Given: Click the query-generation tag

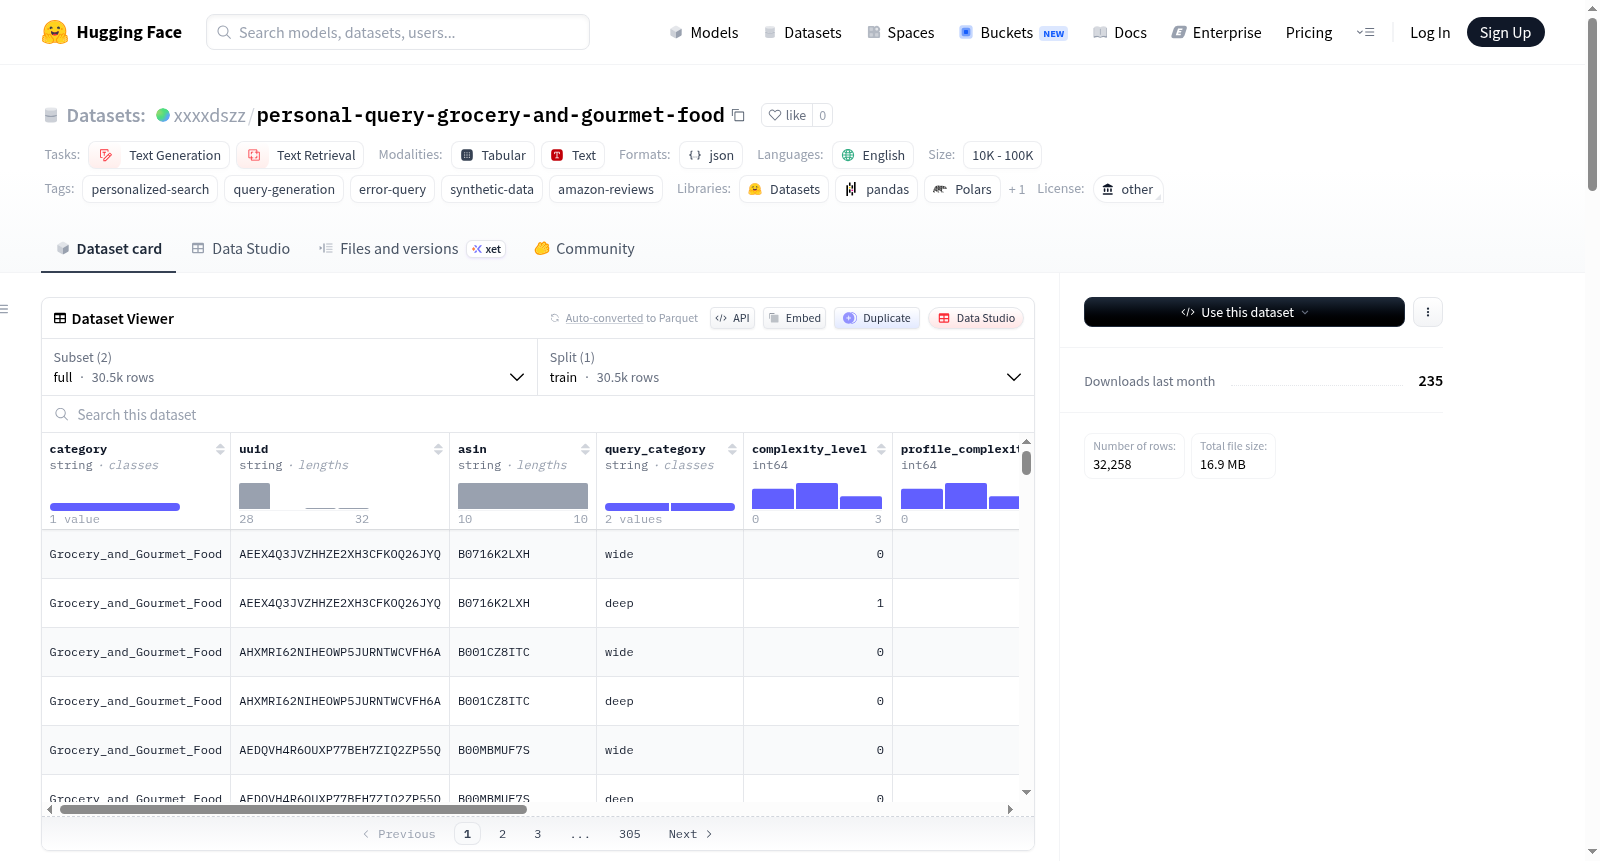Looking at the screenshot, I should [284, 189].
